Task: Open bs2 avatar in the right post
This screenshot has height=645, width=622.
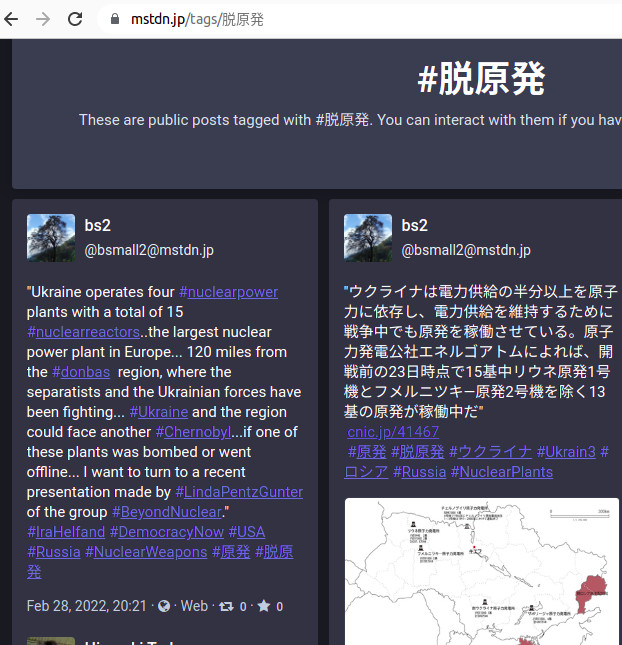Action: point(368,238)
